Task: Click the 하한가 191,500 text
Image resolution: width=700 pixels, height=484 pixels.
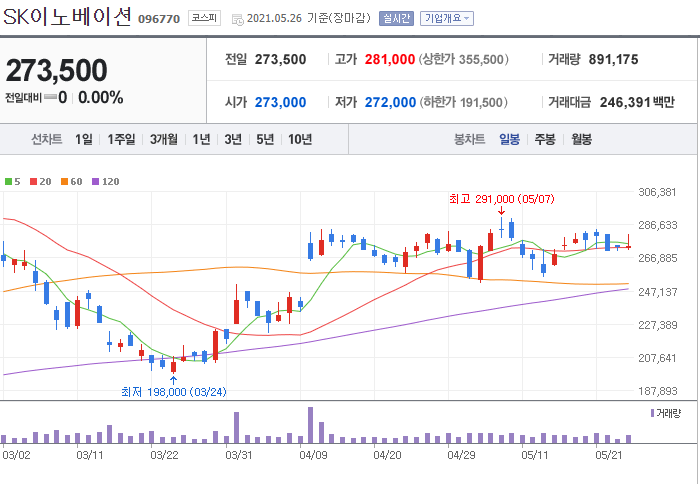Action: 463,102
